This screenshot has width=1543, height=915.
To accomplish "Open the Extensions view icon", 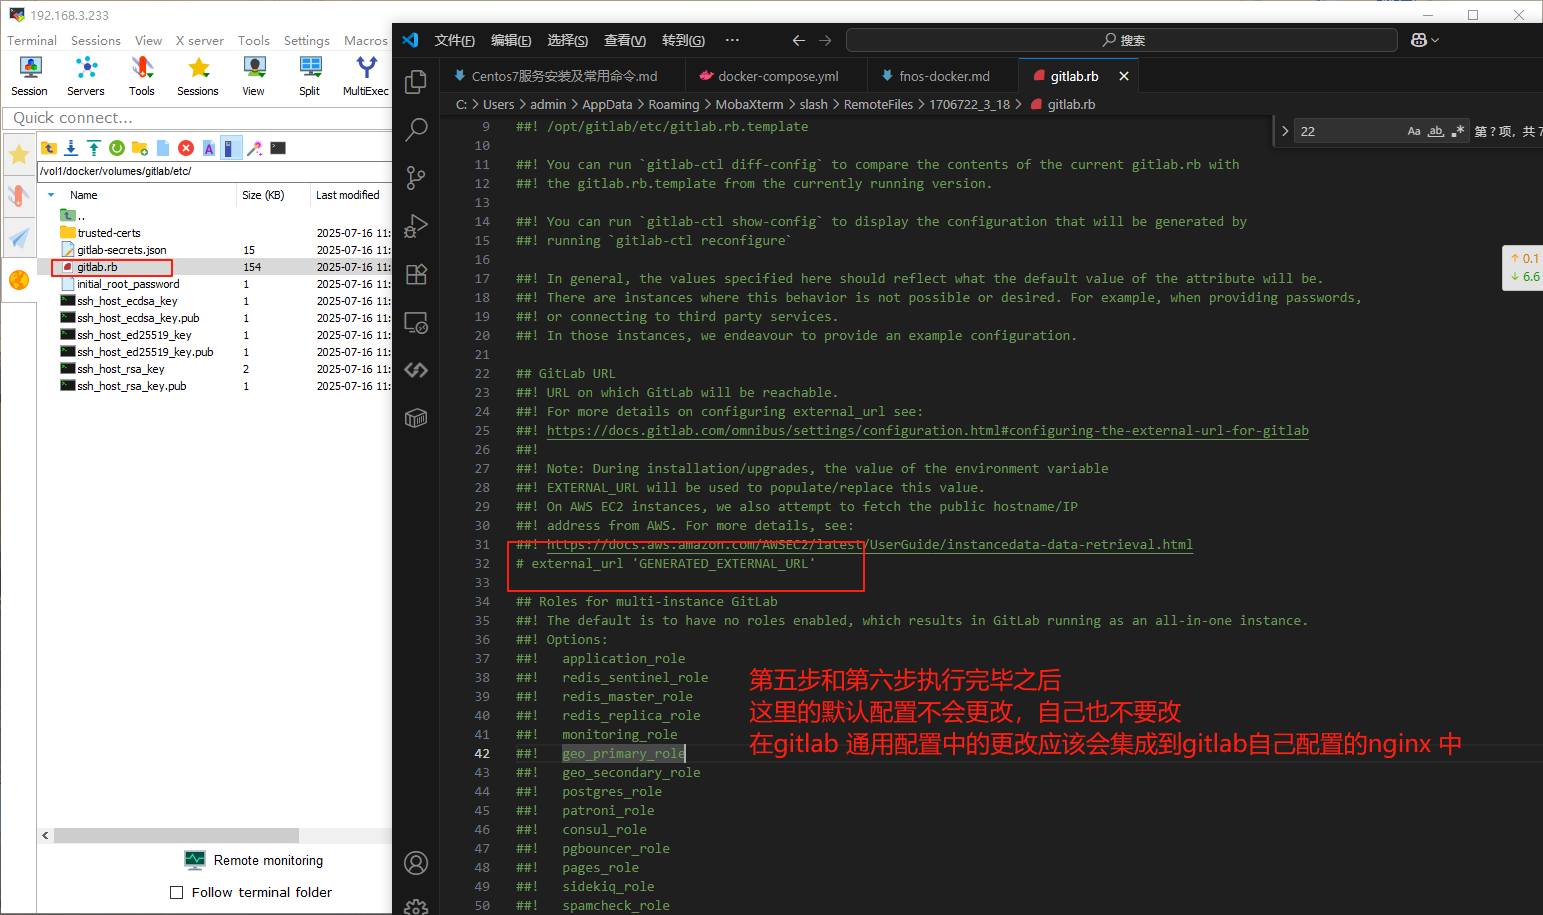I will pyautogui.click(x=416, y=274).
